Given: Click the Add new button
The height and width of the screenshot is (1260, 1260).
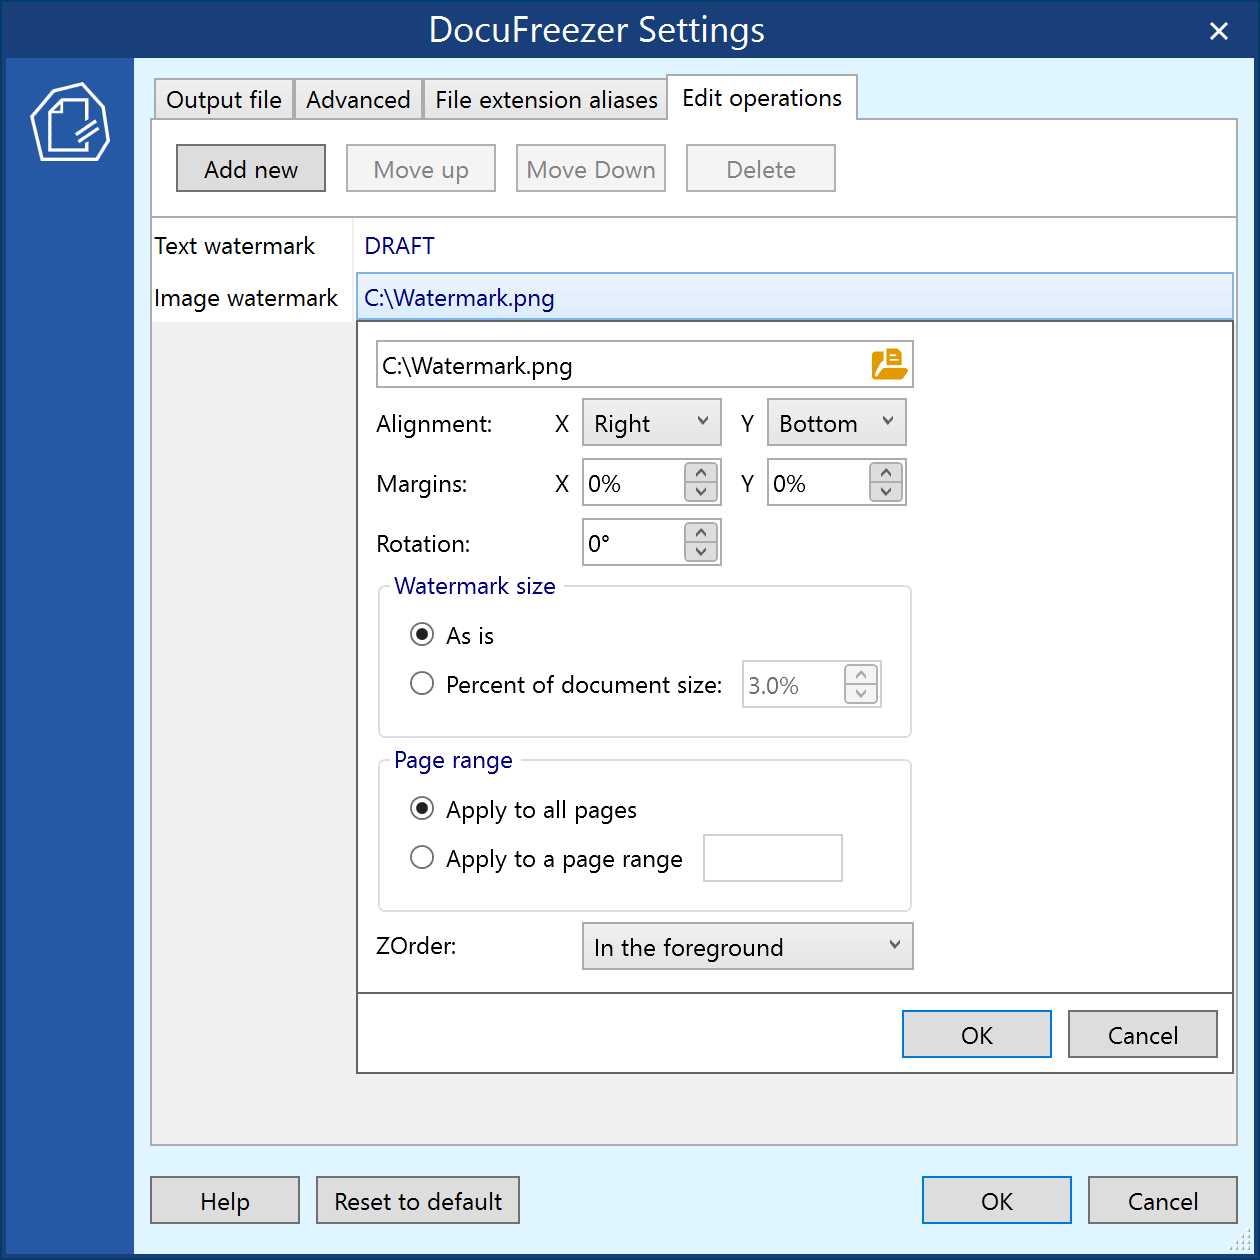Looking at the screenshot, I should [251, 169].
